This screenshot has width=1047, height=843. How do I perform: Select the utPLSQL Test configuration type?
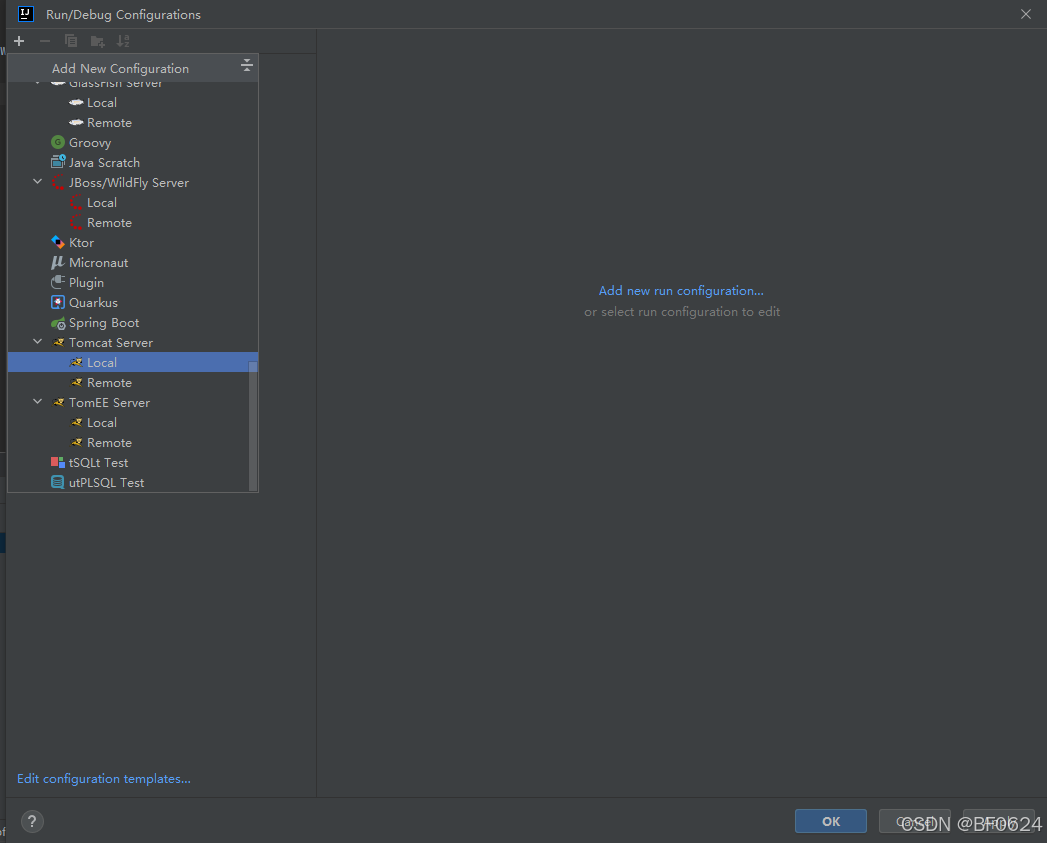[132, 482]
